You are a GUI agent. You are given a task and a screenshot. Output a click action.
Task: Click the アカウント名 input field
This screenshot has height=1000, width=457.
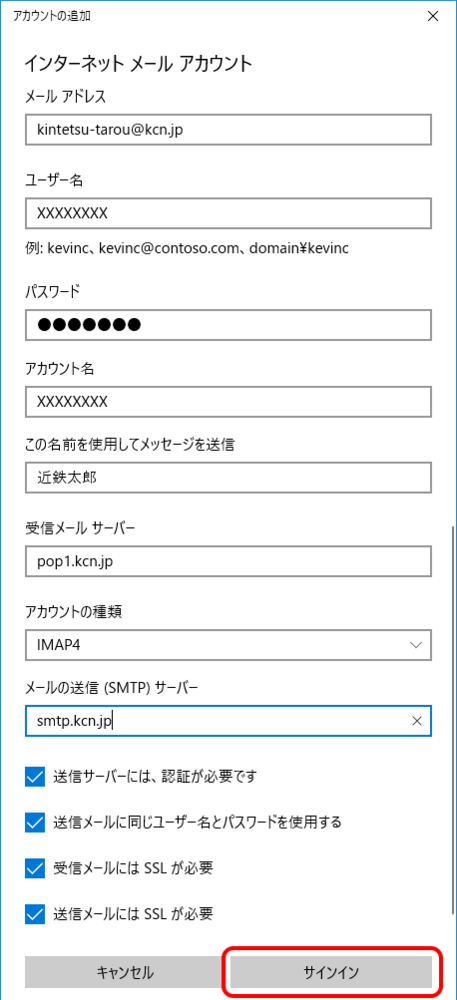pyautogui.click(x=228, y=402)
